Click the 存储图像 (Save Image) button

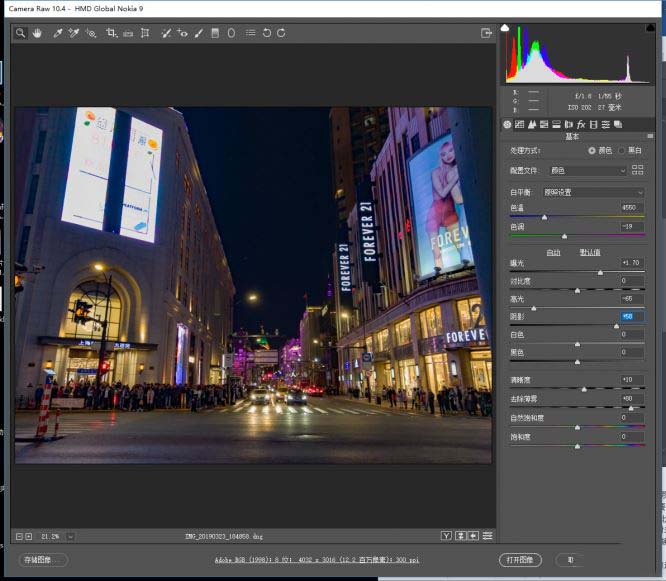click(43, 560)
